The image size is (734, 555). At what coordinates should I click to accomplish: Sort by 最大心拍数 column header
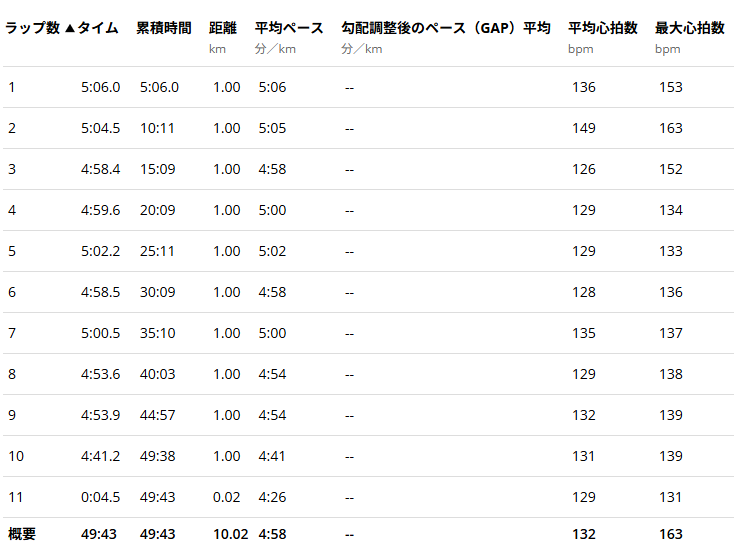[x=689, y=28]
